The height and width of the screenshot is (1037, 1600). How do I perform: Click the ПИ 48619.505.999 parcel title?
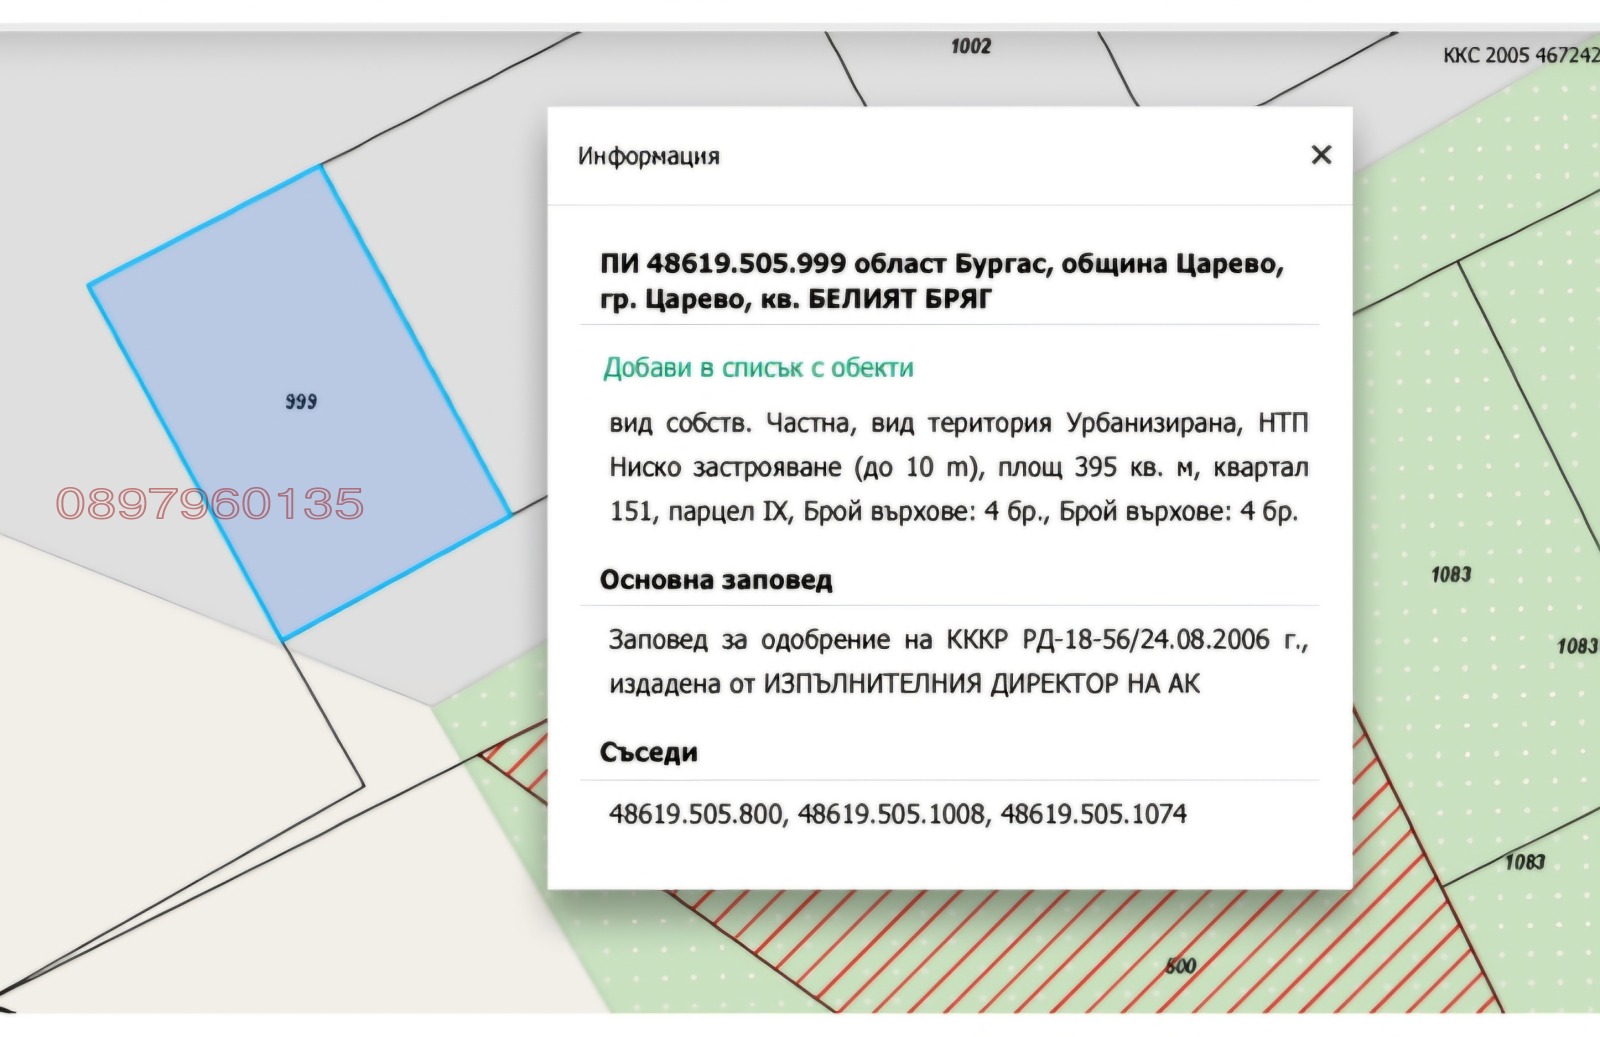(x=942, y=281)
